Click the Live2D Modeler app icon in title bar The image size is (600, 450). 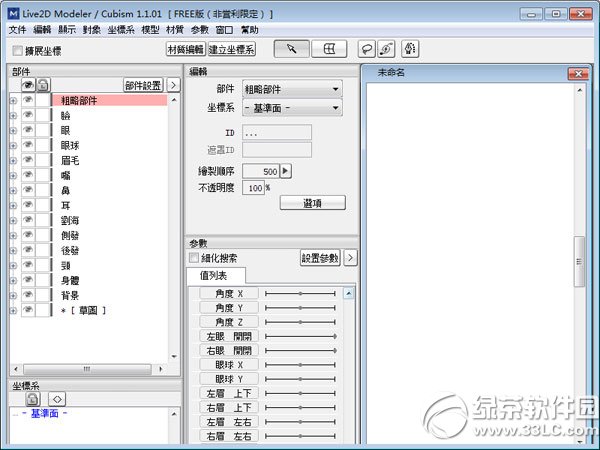coord(13,14)
